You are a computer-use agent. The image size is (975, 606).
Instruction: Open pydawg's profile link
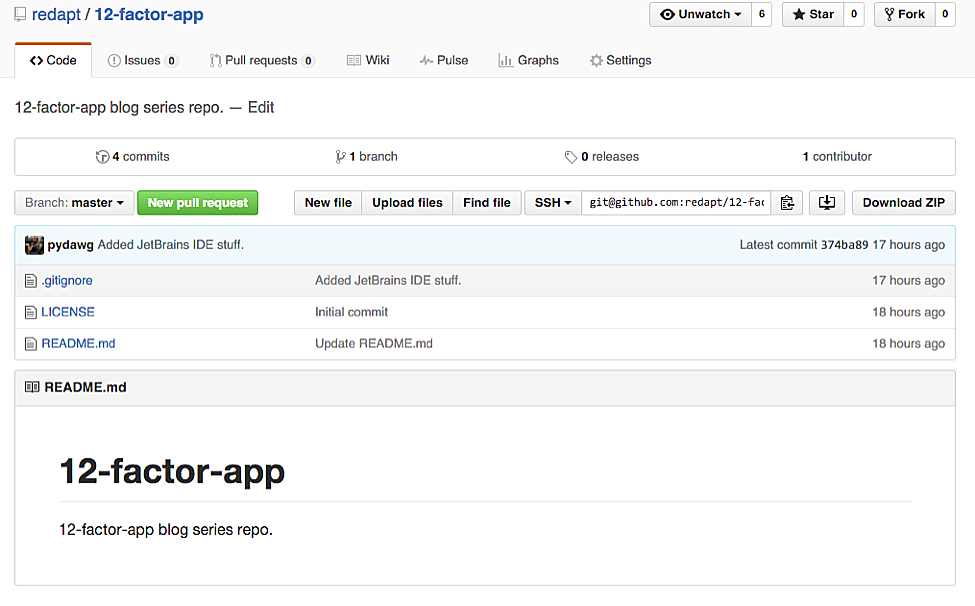pyautogui.click(x=70, y=245)
